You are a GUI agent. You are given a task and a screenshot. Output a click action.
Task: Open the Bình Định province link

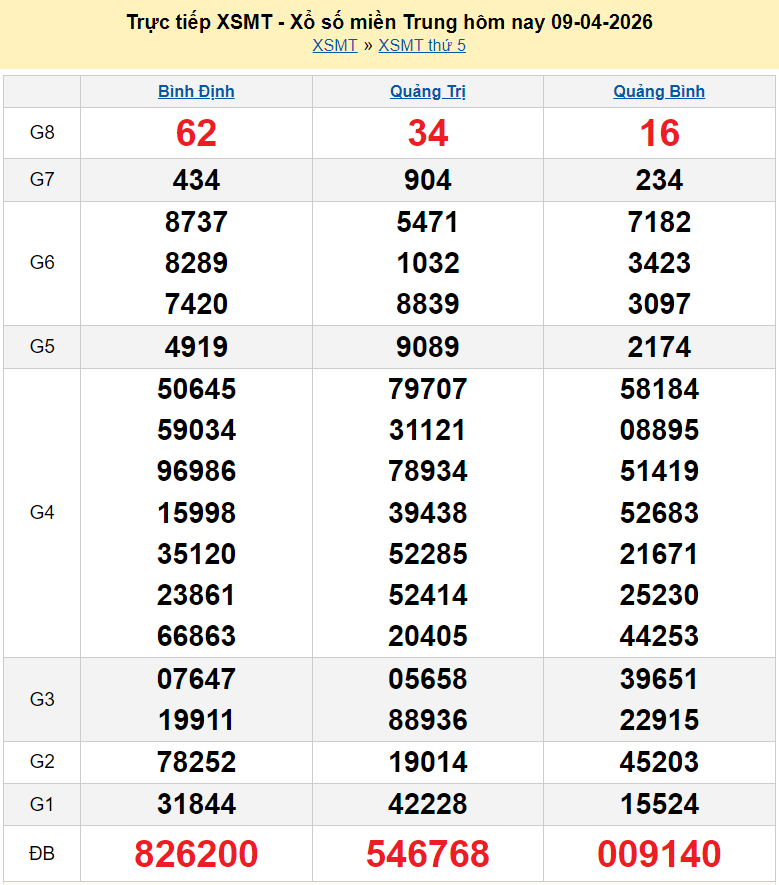(196, 91)
